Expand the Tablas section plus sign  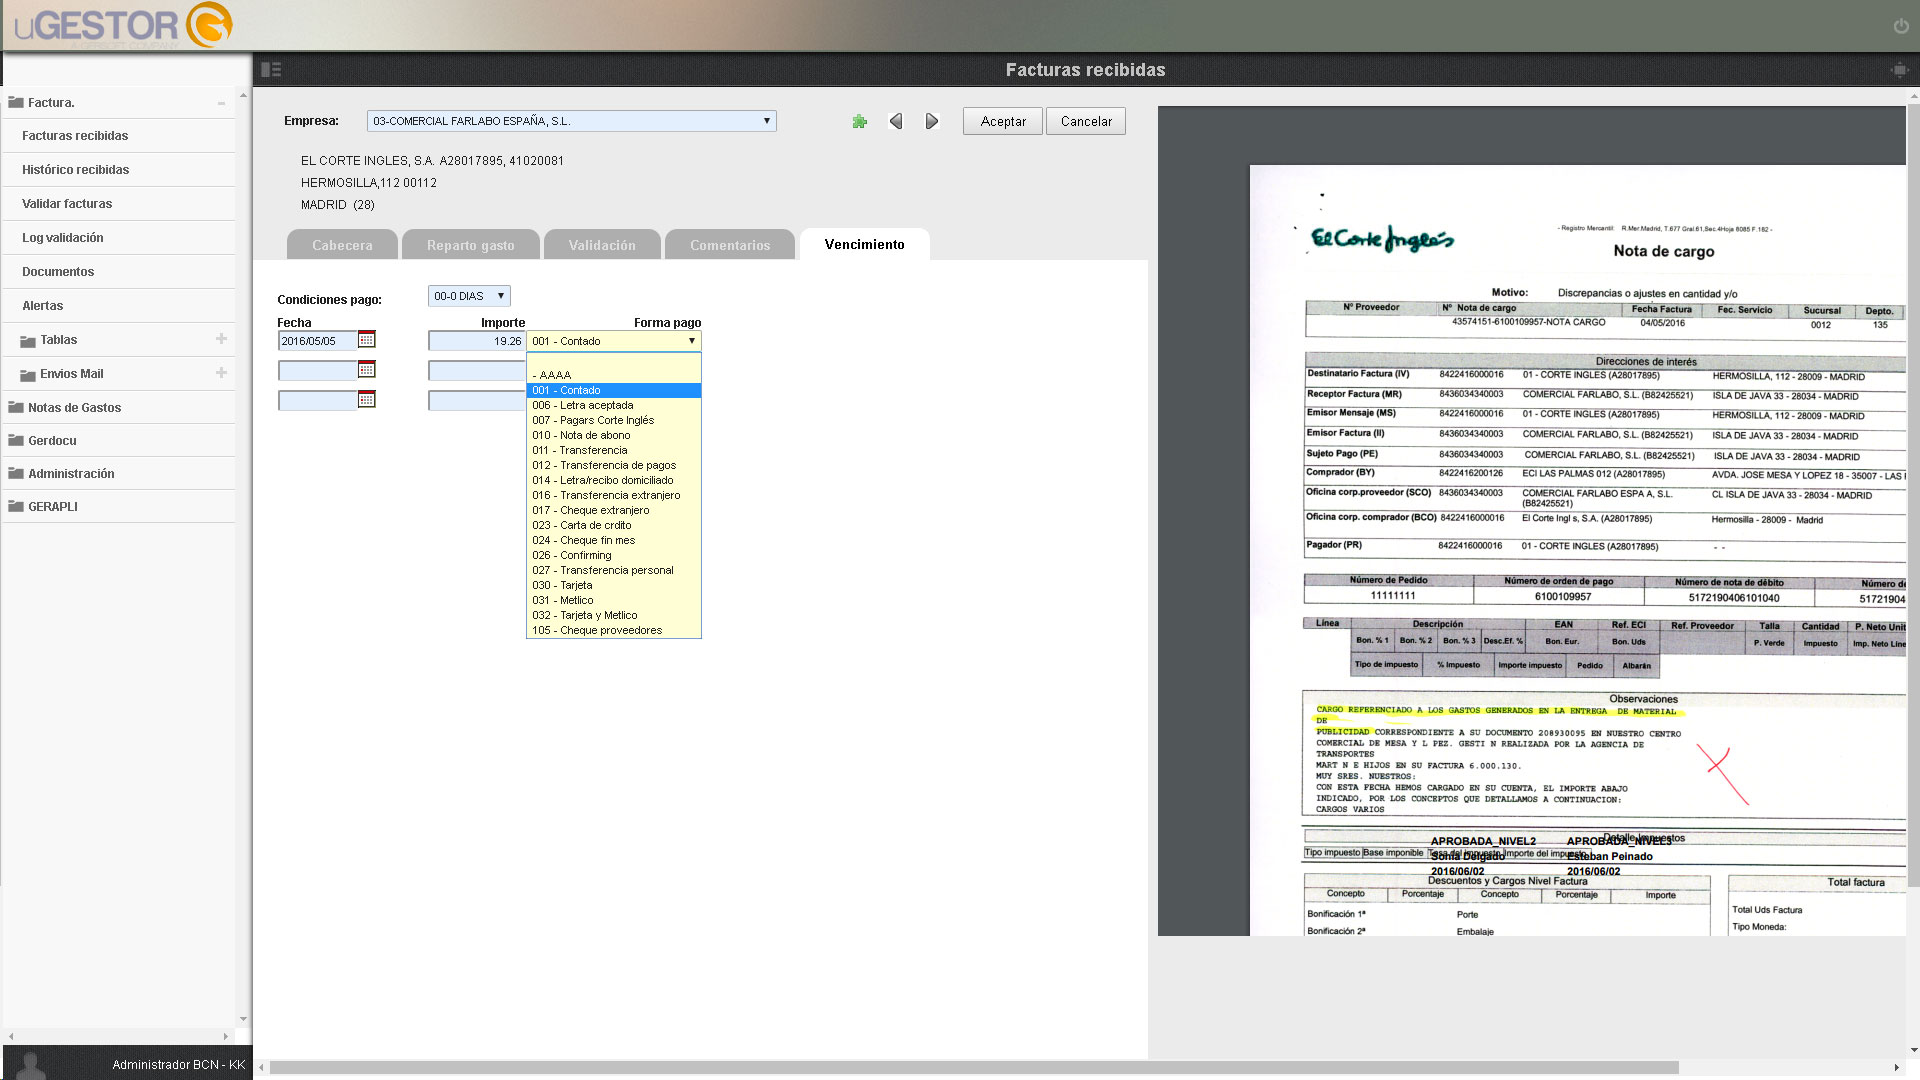(221, 339)
